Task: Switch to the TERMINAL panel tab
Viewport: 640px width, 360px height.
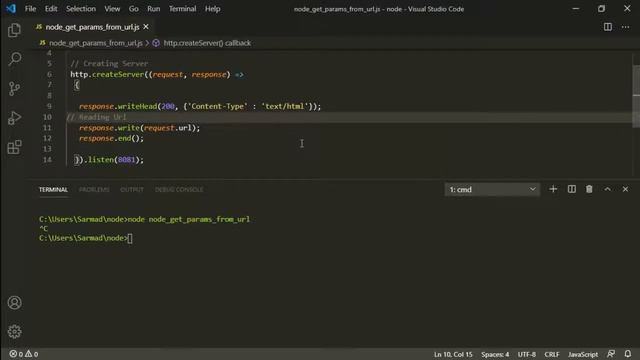Action: coord(53,189)
